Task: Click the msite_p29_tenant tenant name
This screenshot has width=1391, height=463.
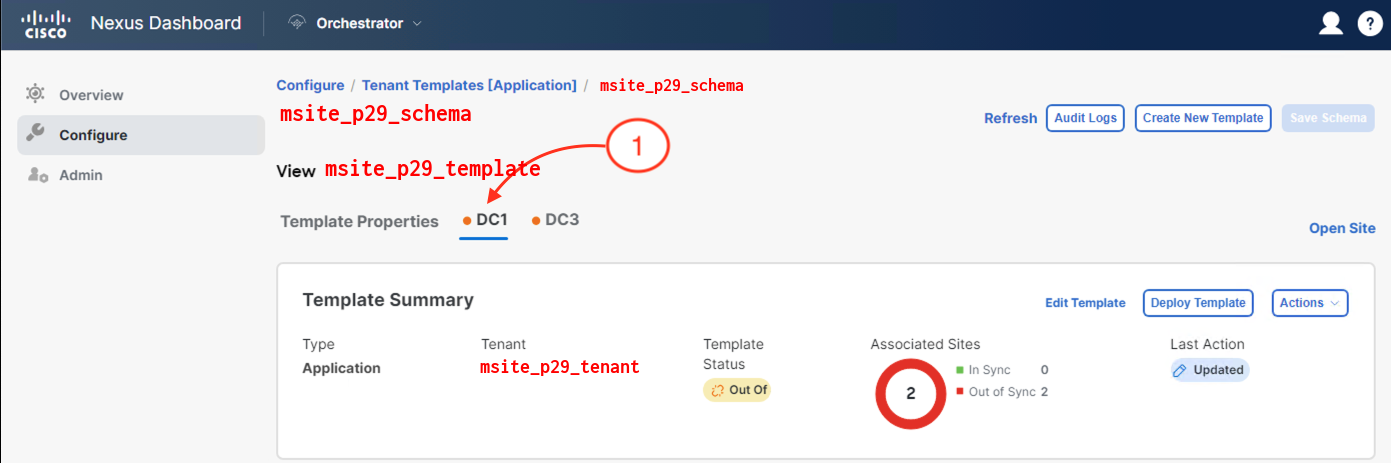Action: point(559,367)
